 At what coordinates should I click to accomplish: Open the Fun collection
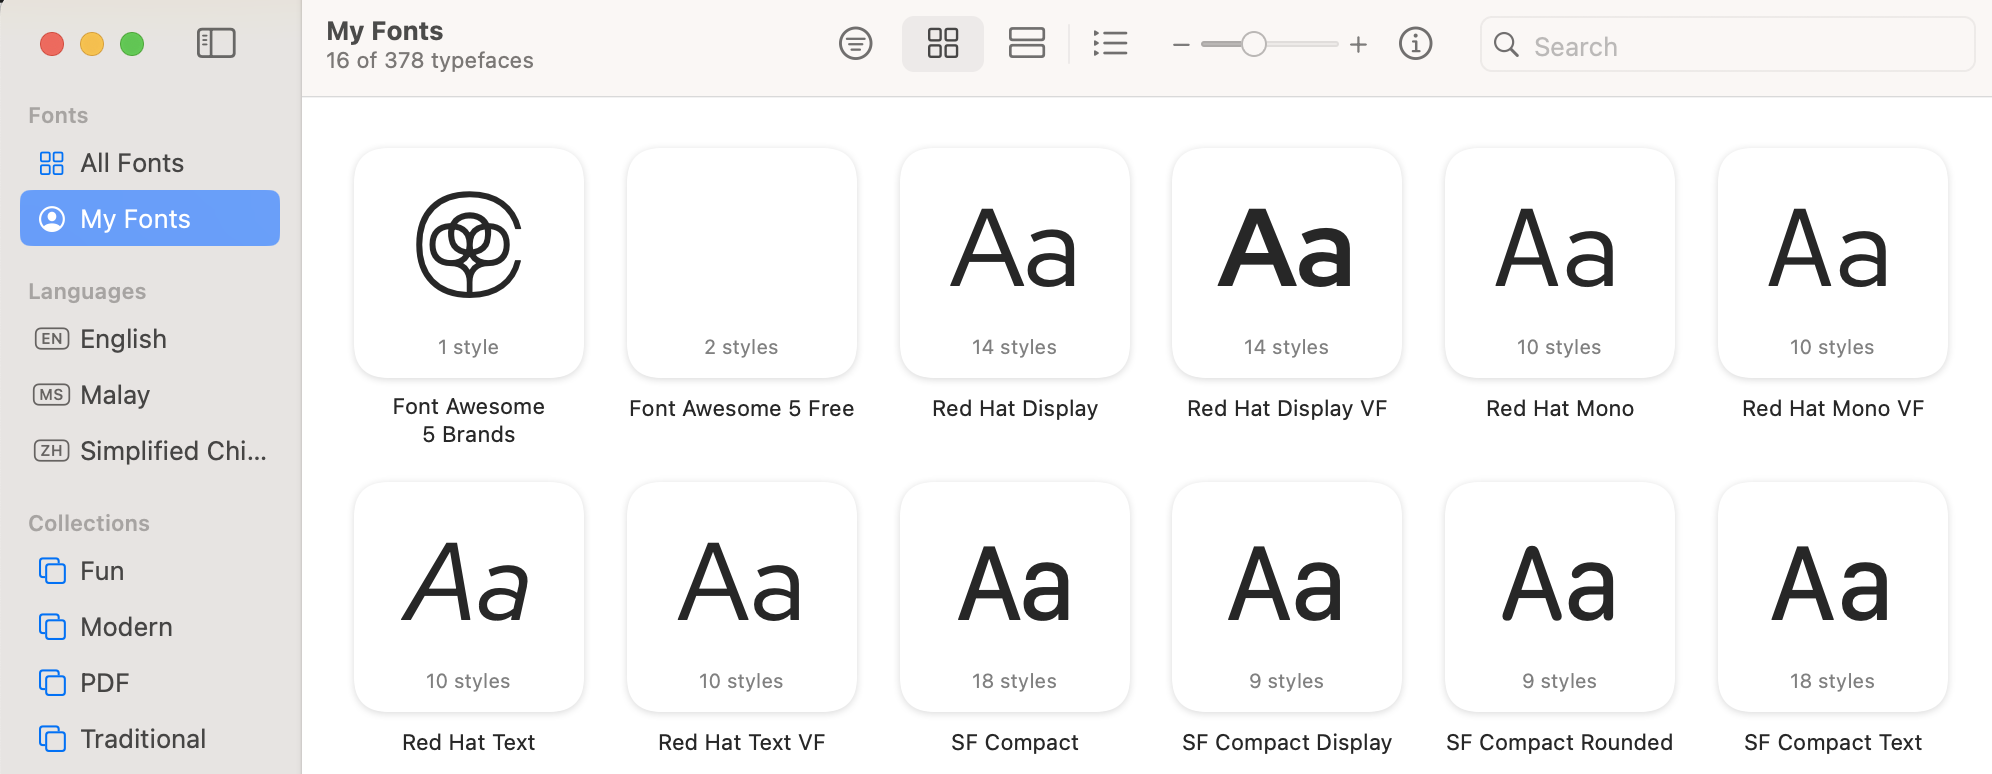tap(102, 571)
